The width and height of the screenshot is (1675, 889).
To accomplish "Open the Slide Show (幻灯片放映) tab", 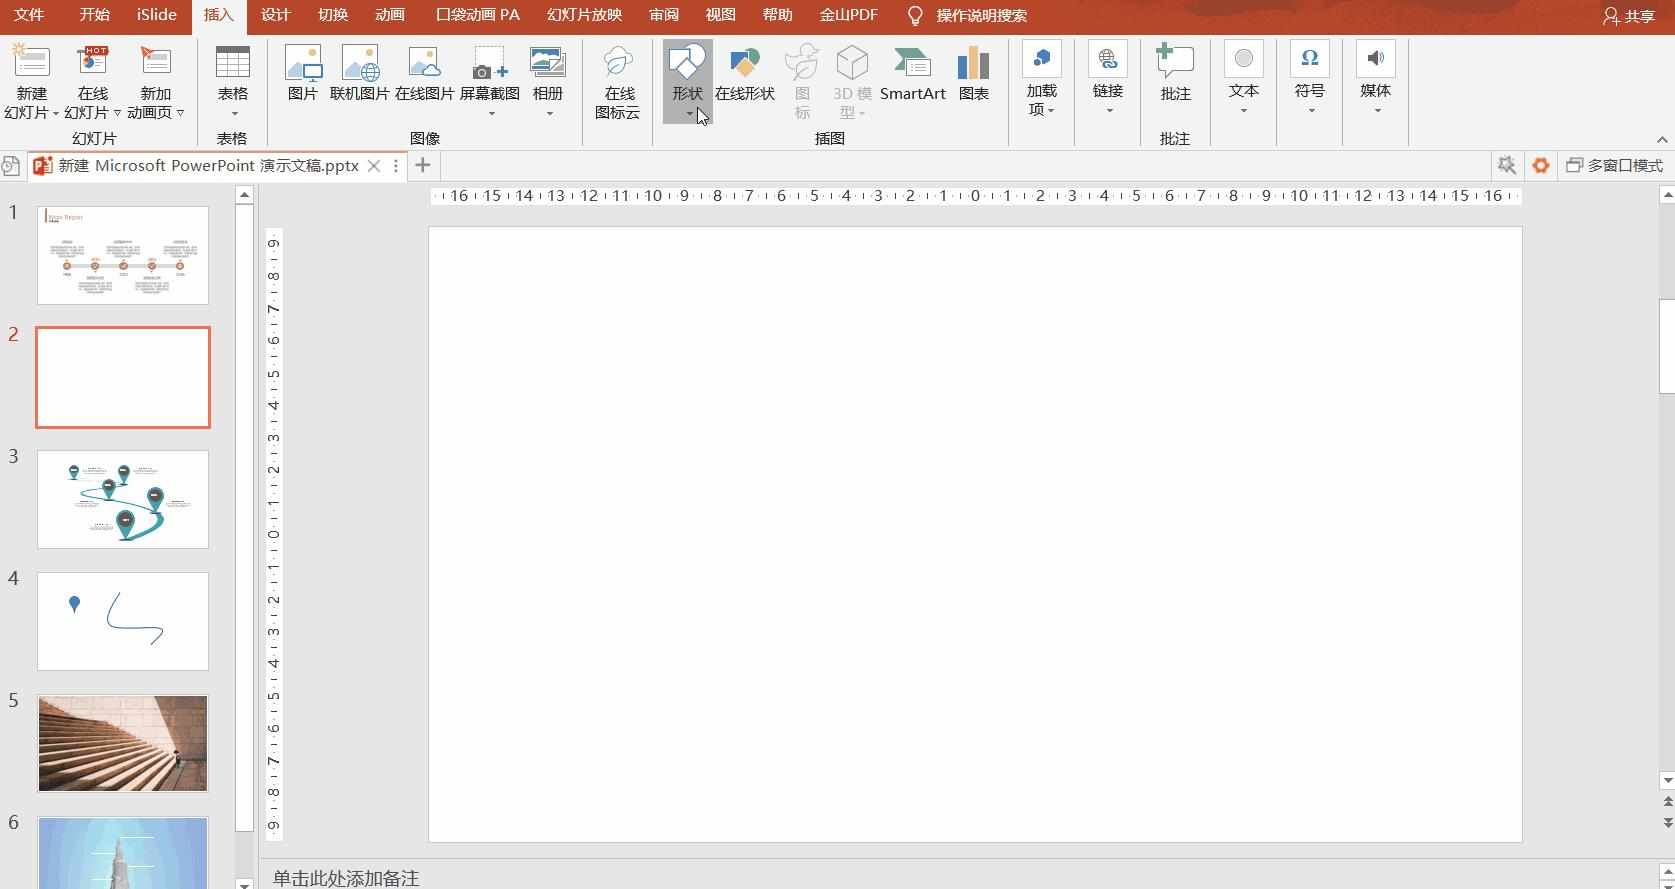I will coord(584,15).
